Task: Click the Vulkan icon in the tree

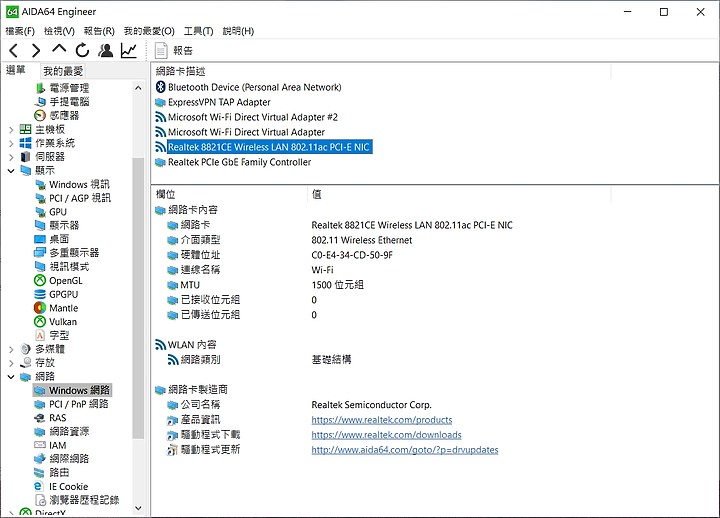Action: click(40, 321)
